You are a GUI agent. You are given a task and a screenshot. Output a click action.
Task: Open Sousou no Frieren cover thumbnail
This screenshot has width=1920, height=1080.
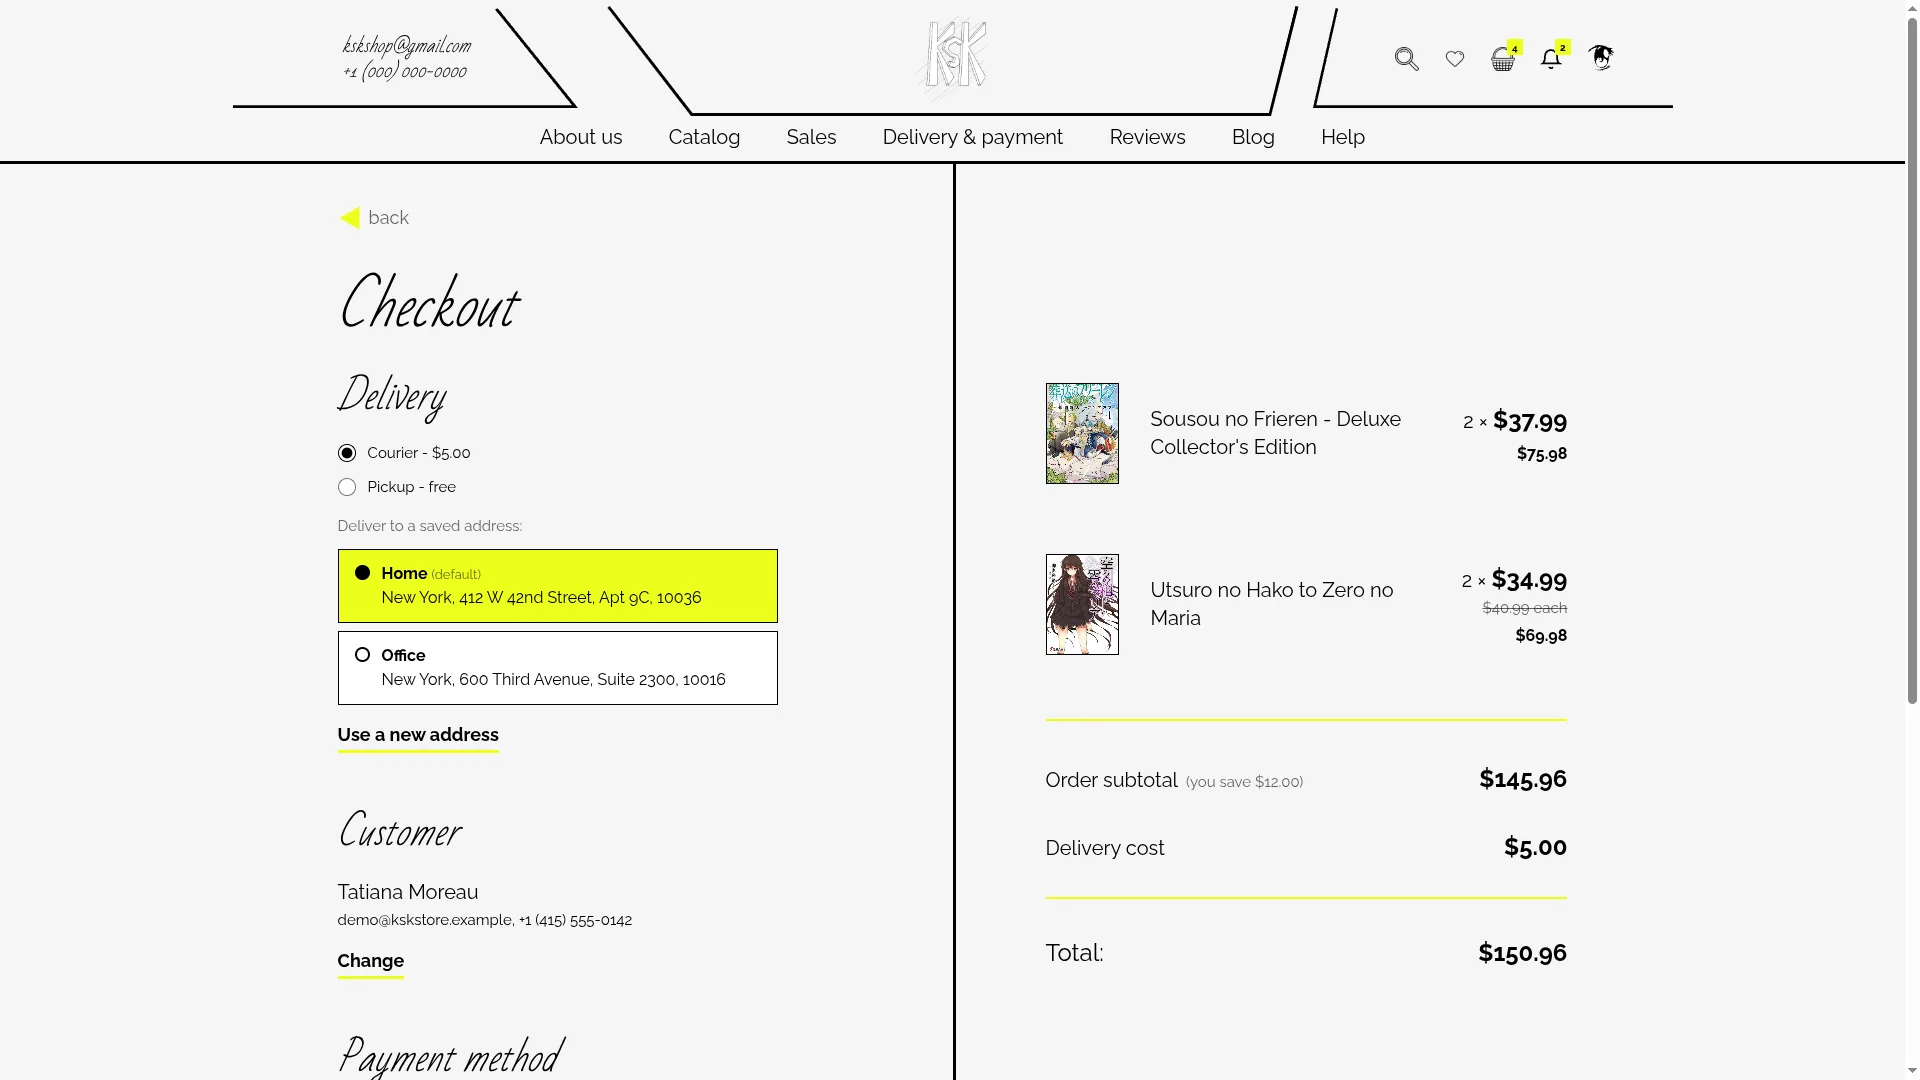(1082, 433)
